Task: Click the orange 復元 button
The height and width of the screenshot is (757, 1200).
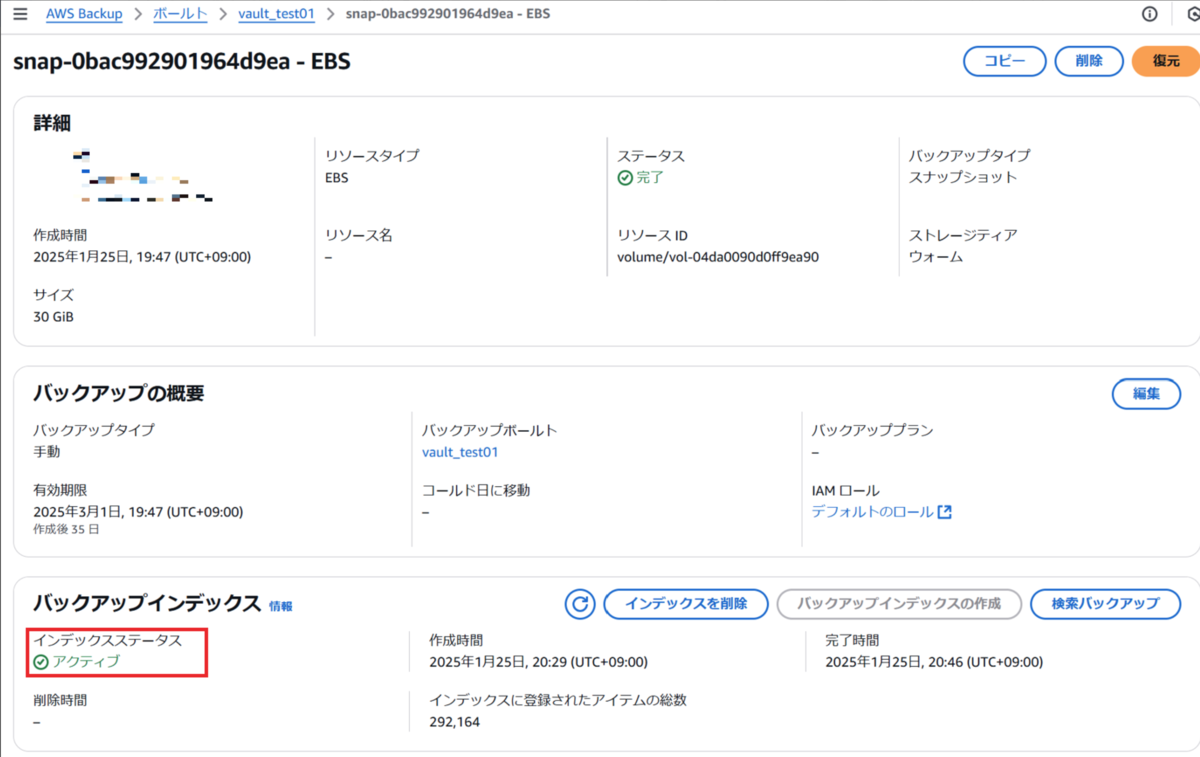Action: click(x=1166, y=61)
